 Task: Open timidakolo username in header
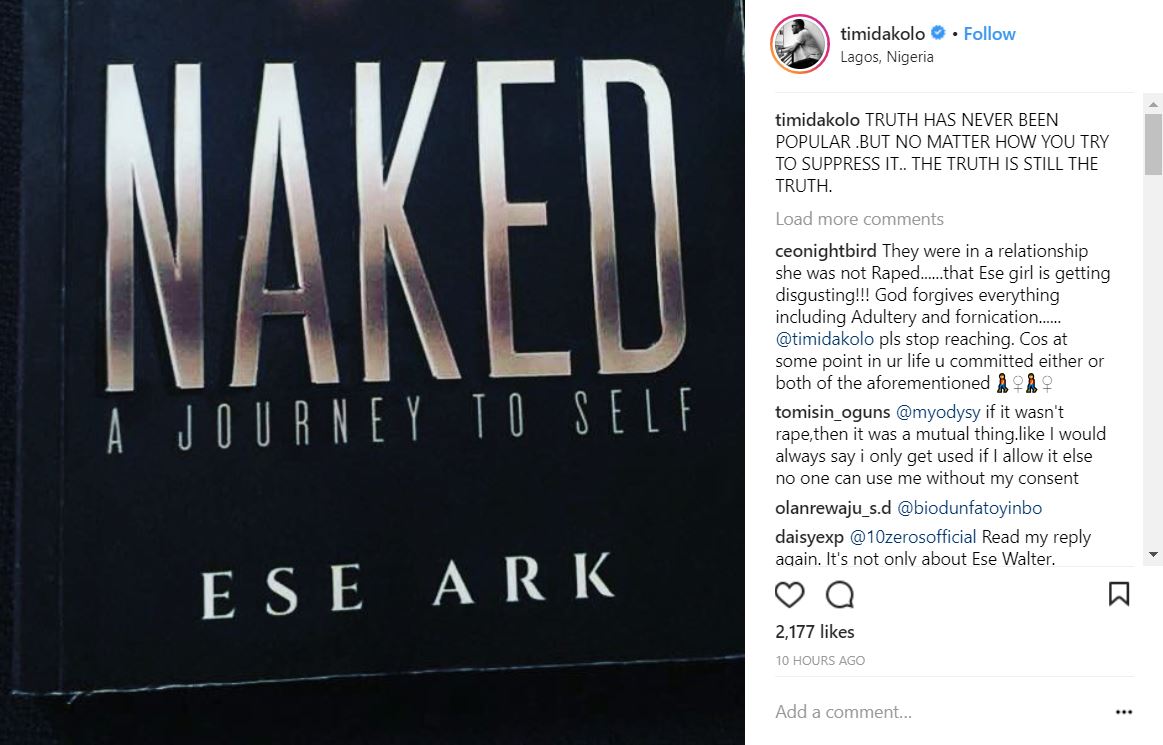[x=884, y=34]
